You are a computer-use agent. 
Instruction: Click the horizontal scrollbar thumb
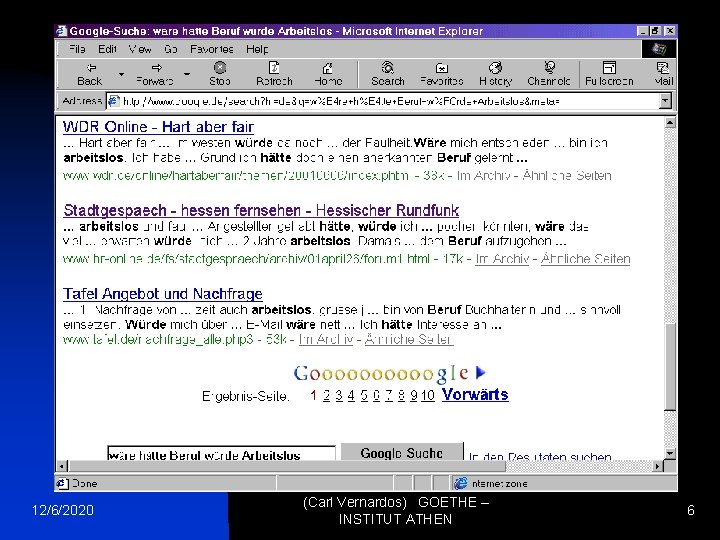click(287, 466)
